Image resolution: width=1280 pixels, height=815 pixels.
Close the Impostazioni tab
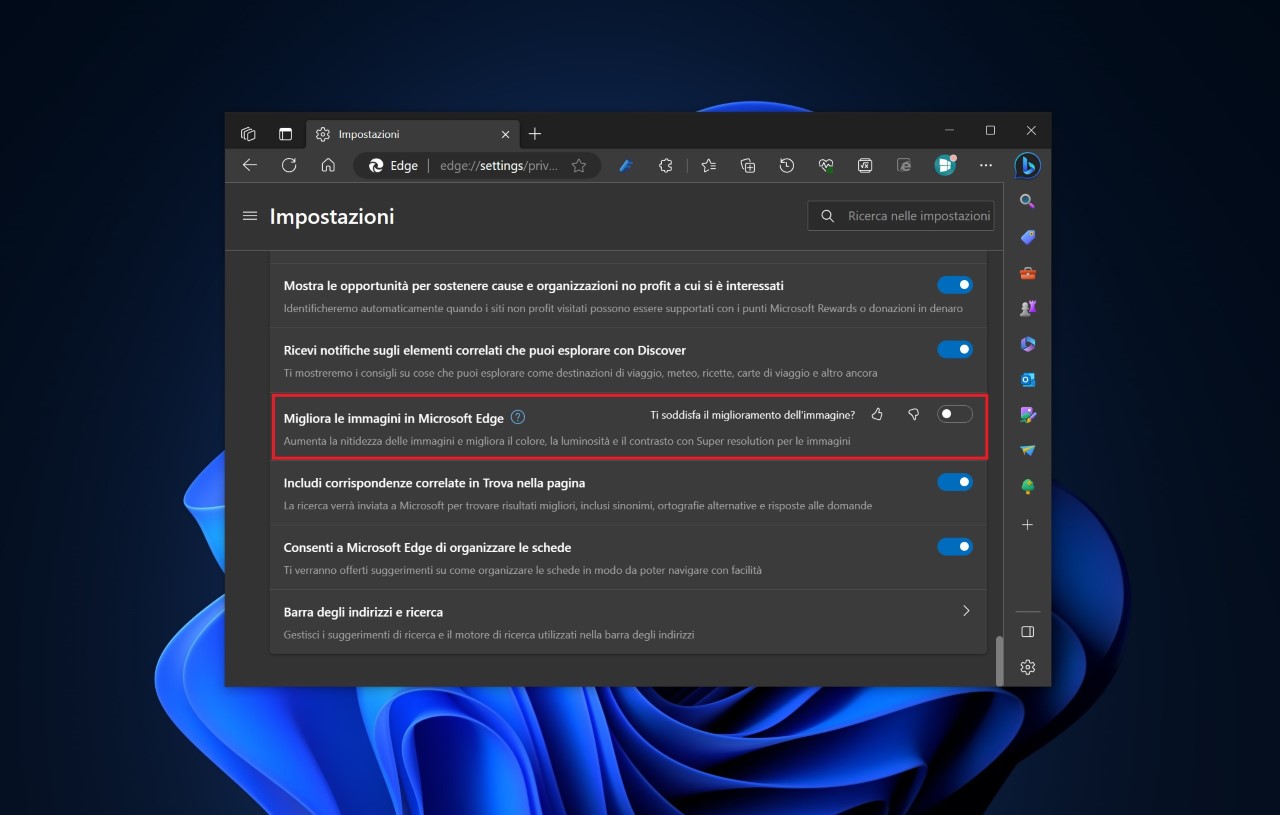505,134
